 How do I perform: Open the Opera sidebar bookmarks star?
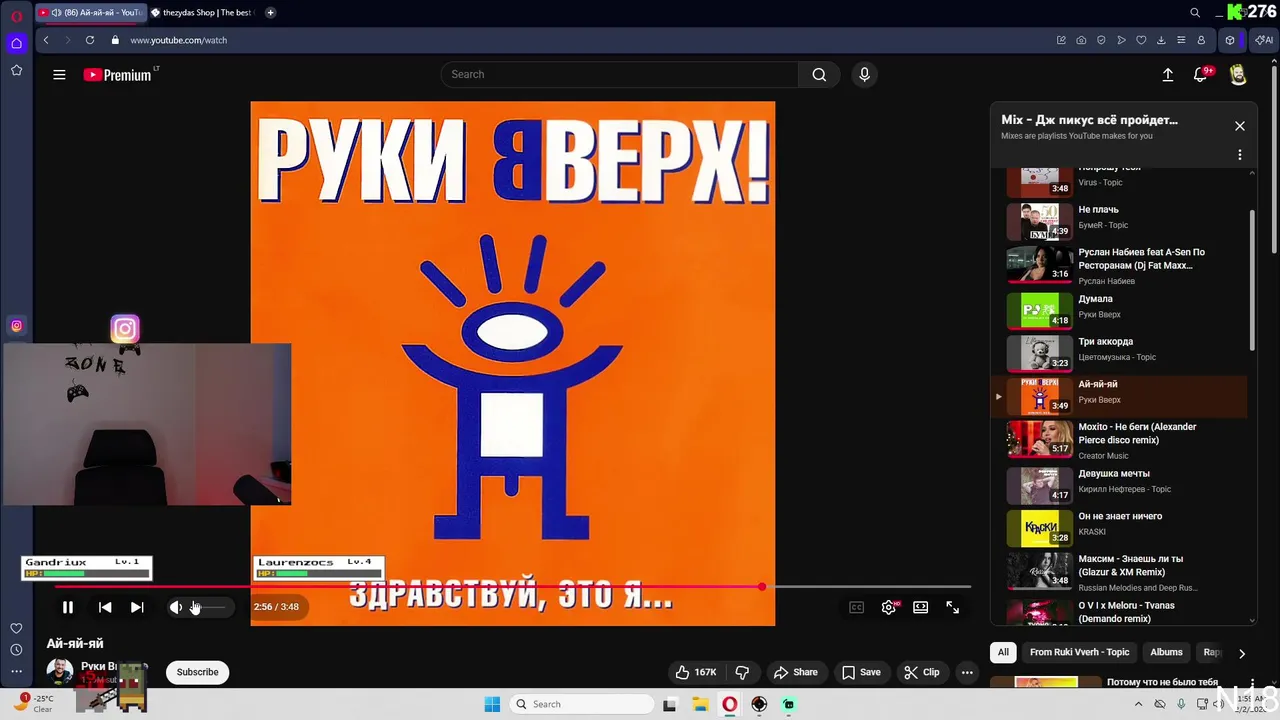click(x=16, y=70)
